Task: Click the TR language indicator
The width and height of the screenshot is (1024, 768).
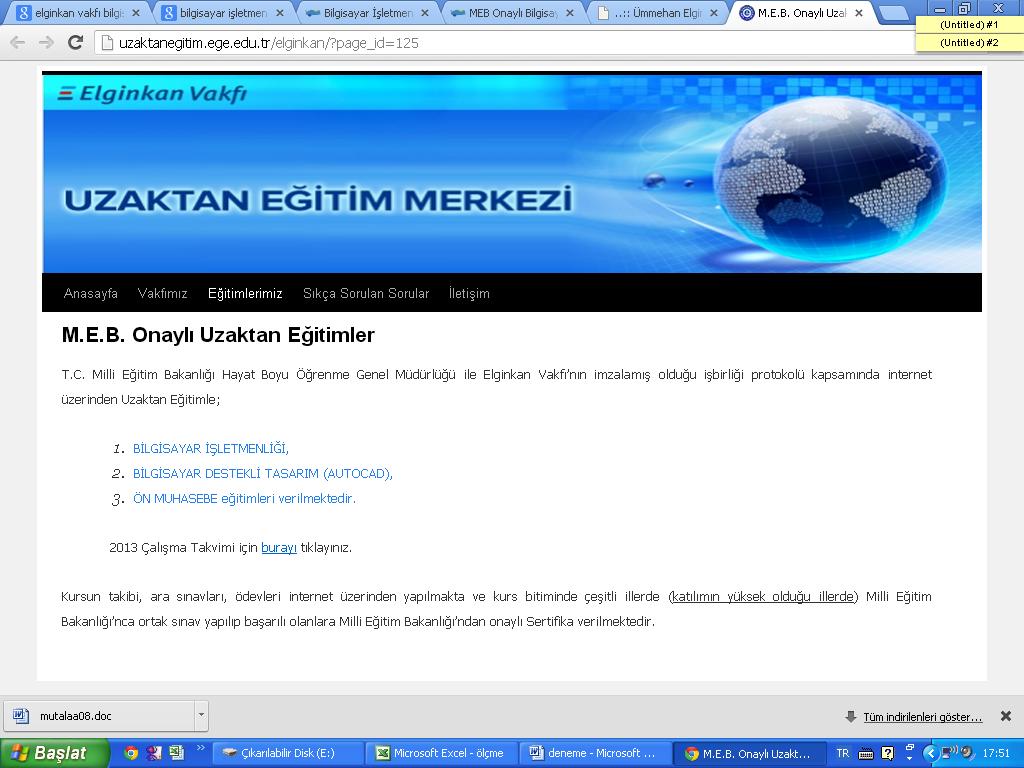Action: point(843,753)
